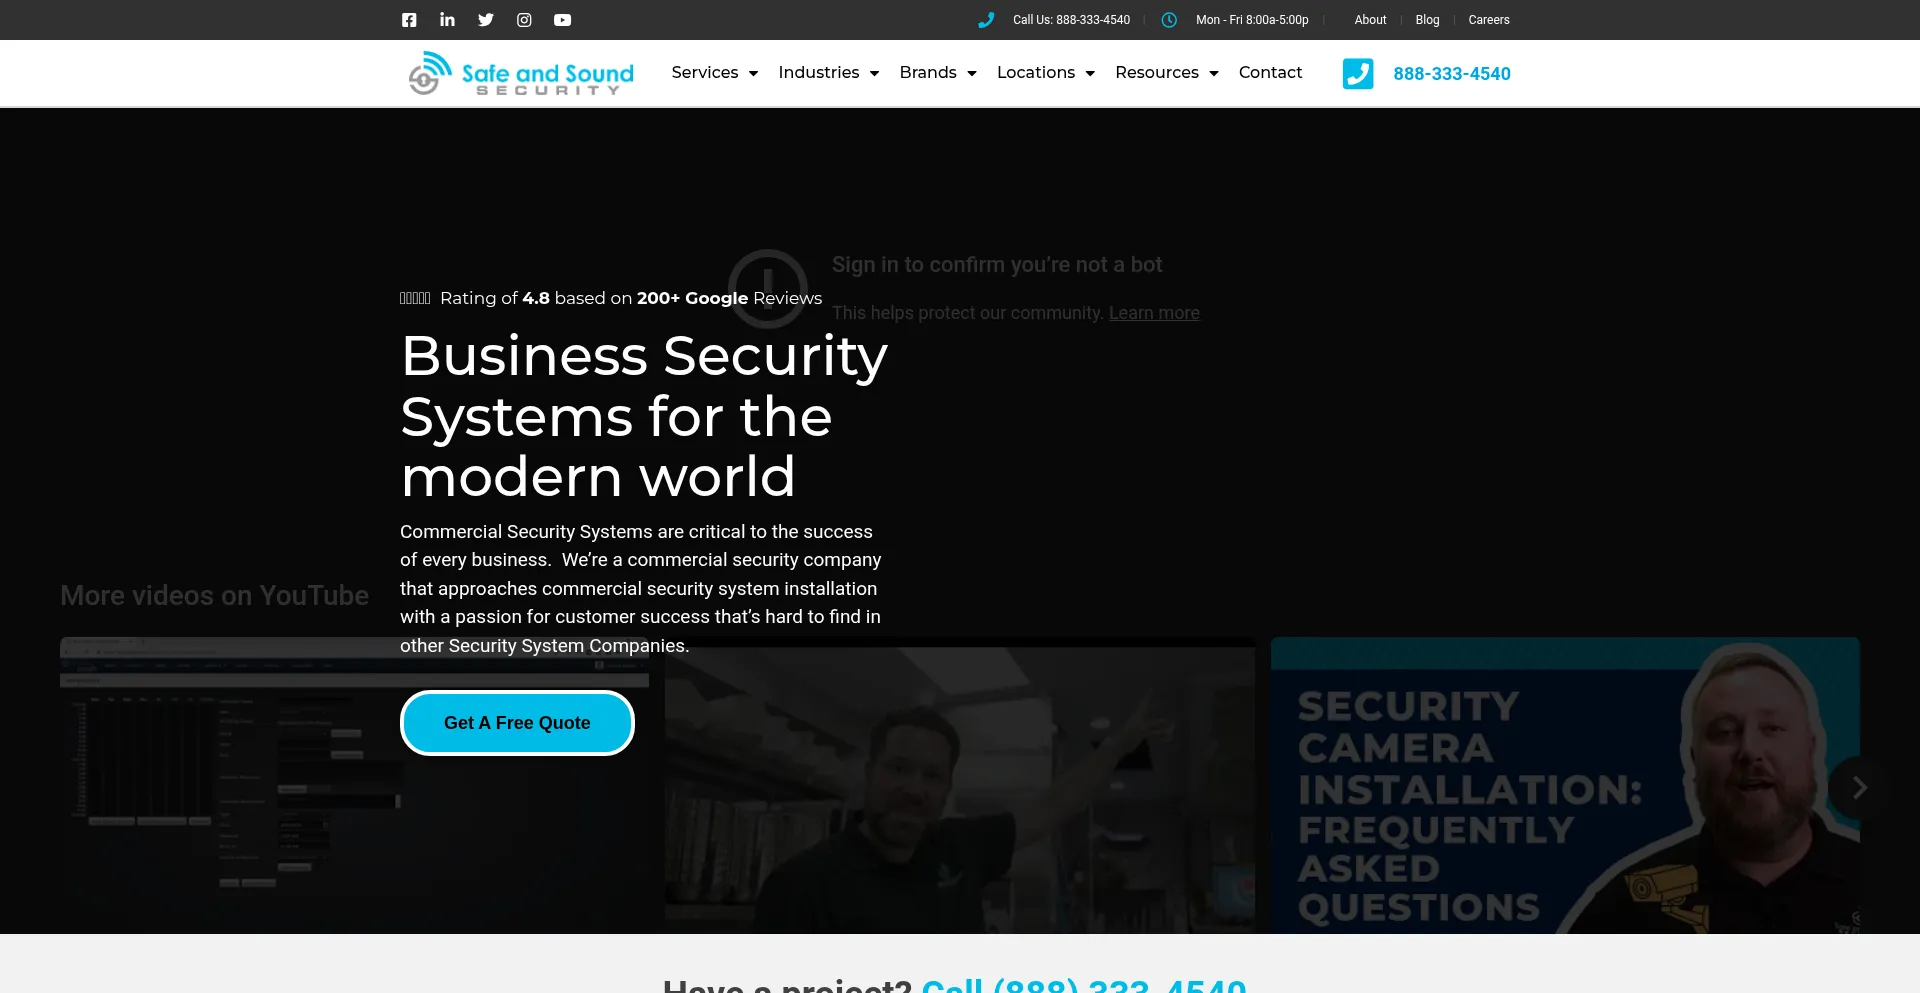This screenshot has height=993, width=1920.
Task: Open the LinkedIn social icon
Action: [x=447, y=20]
